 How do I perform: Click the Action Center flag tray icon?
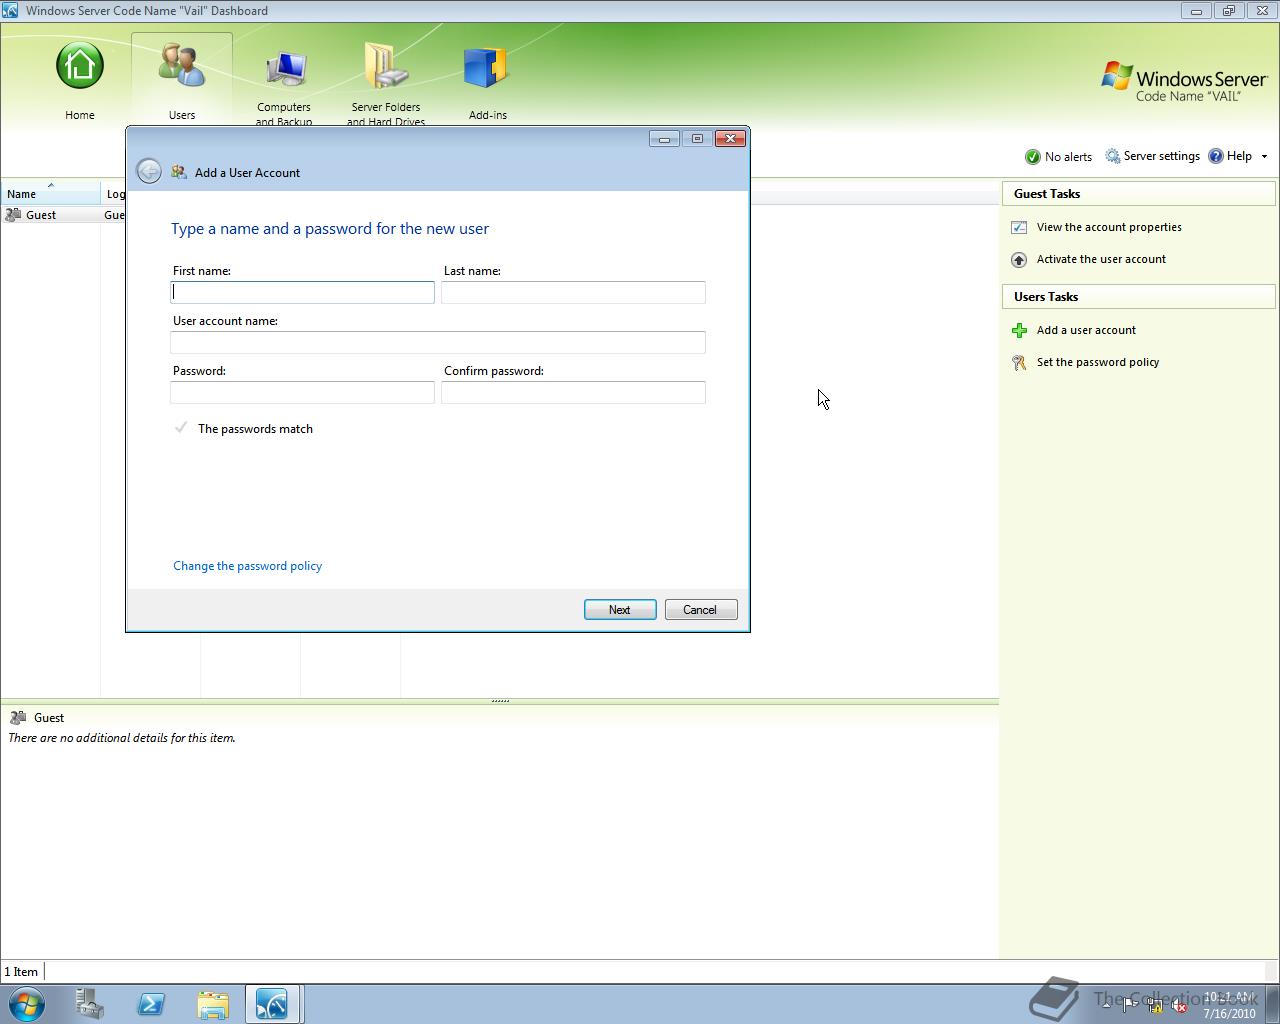[1130, 1006]
